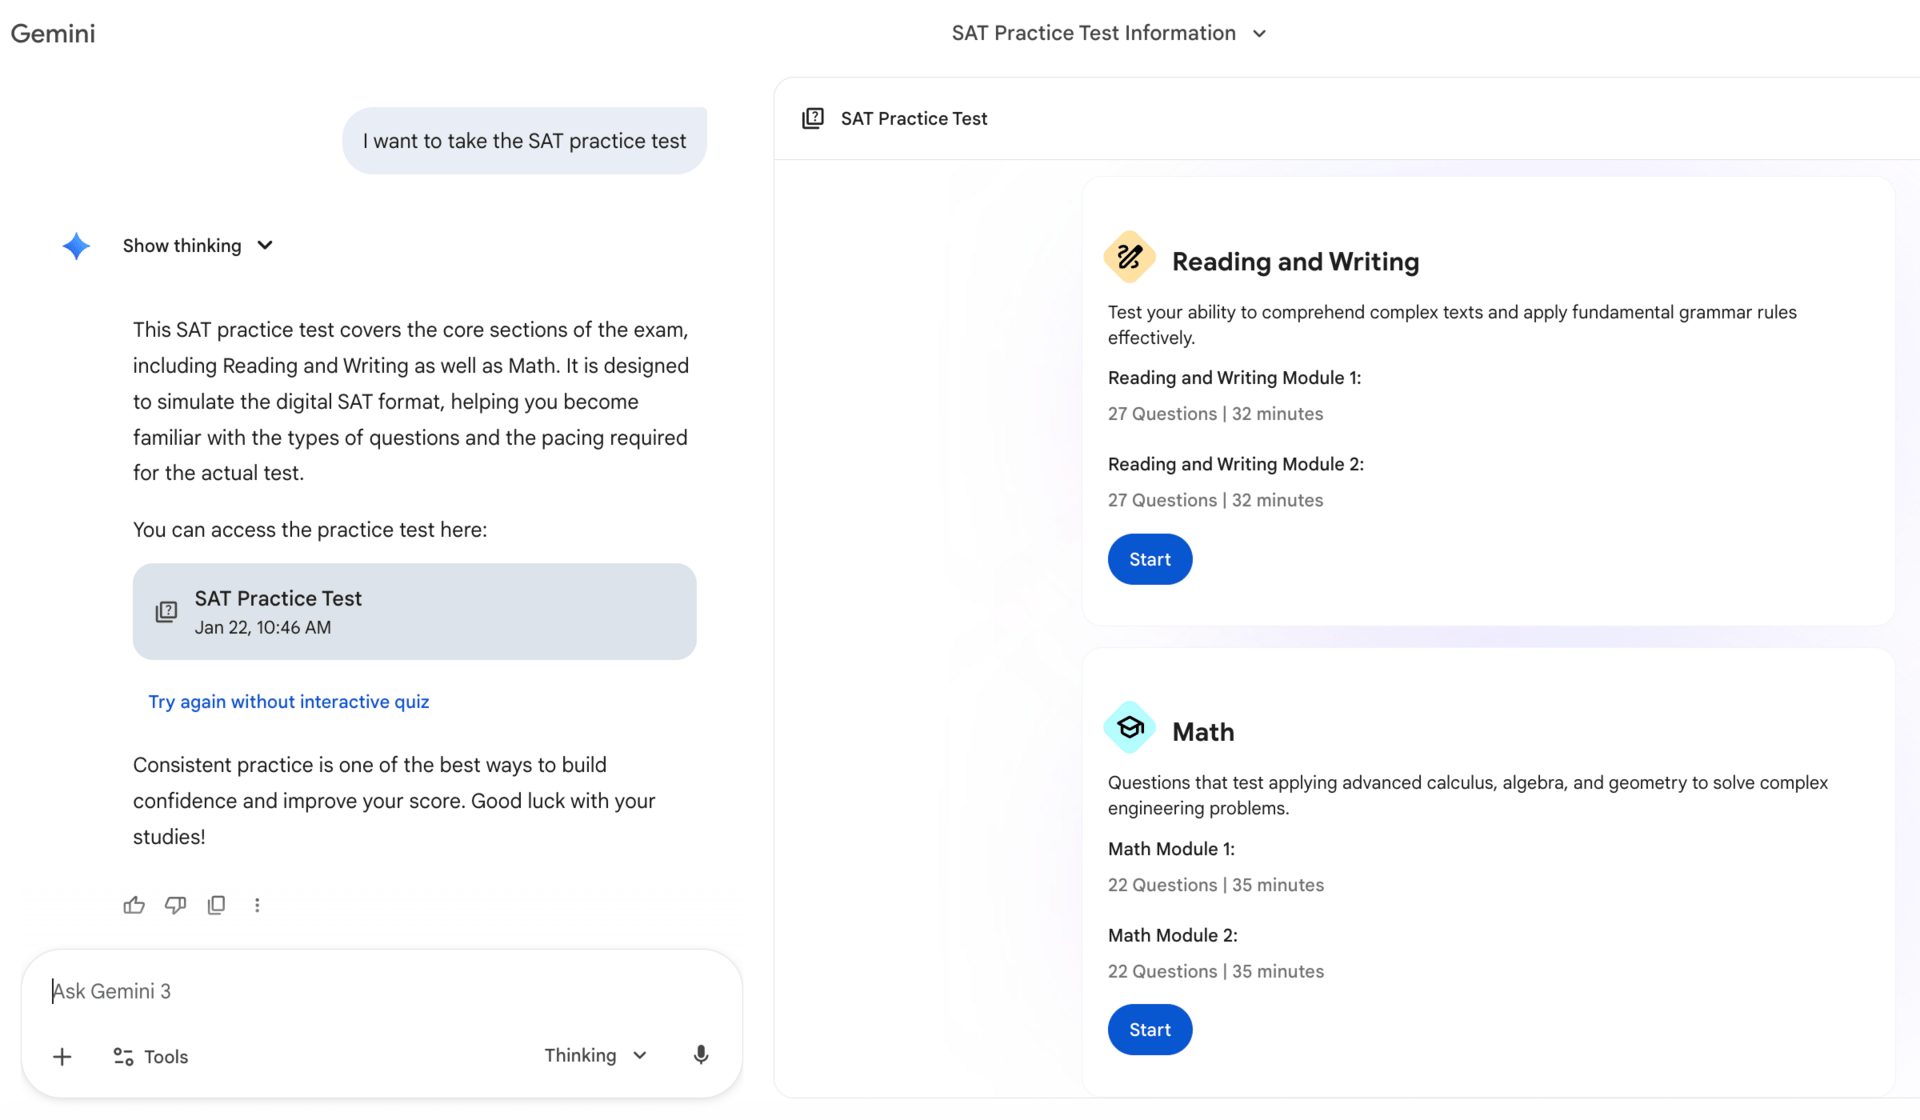Viewport: 1920px width, 1120px height.
Task: Expand the Show thinking section
Action: tap(198, 246)
